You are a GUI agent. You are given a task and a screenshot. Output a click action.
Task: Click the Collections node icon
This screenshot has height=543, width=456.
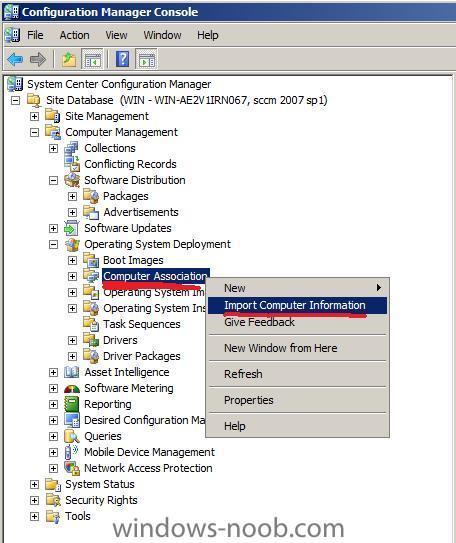point(72,148)
